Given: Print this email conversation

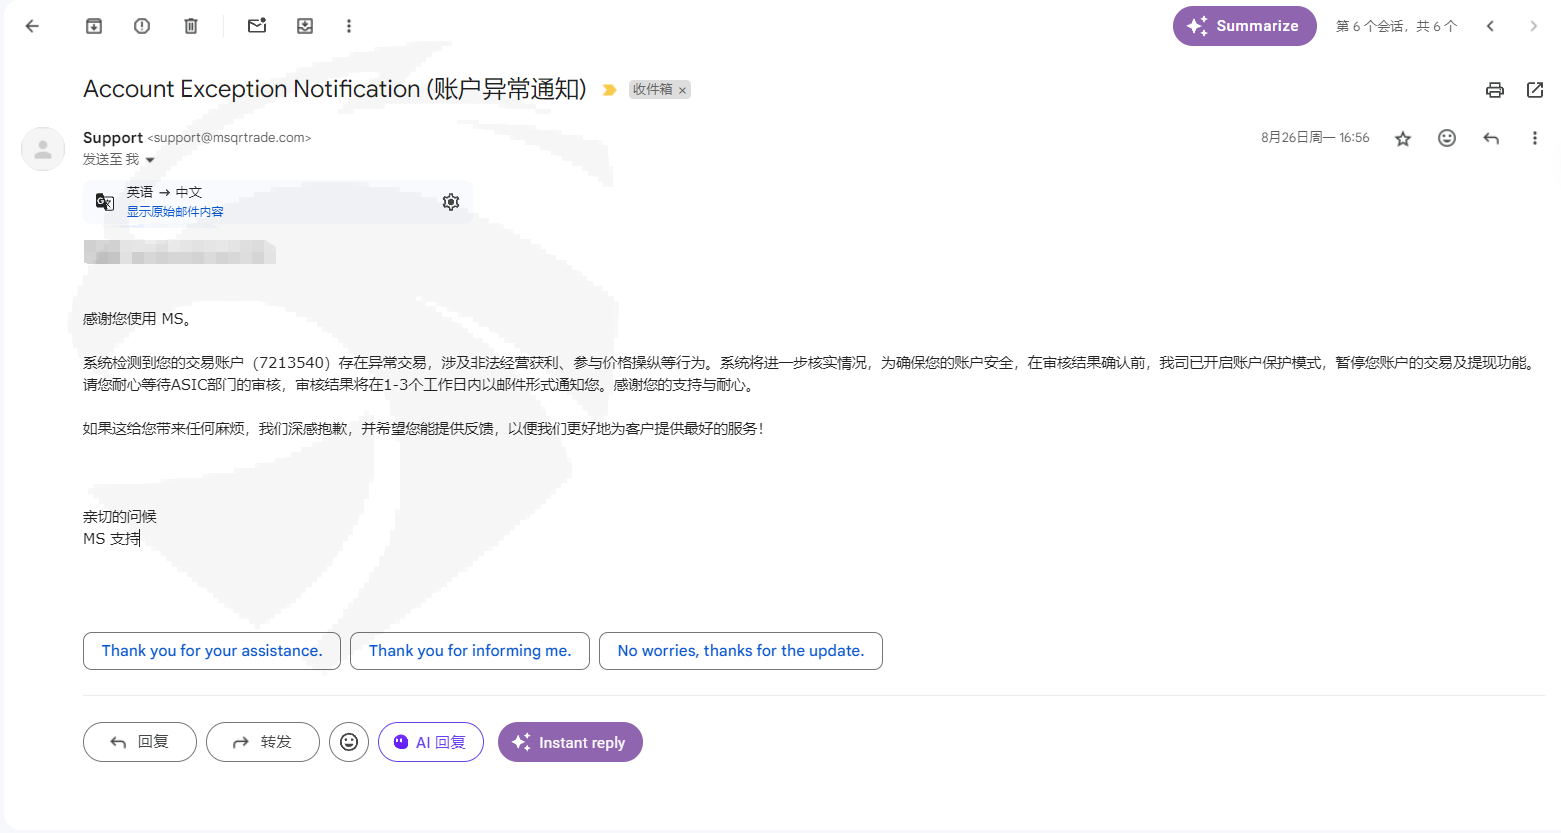Looking at the screenshot, I should [x=1494, y=90].
